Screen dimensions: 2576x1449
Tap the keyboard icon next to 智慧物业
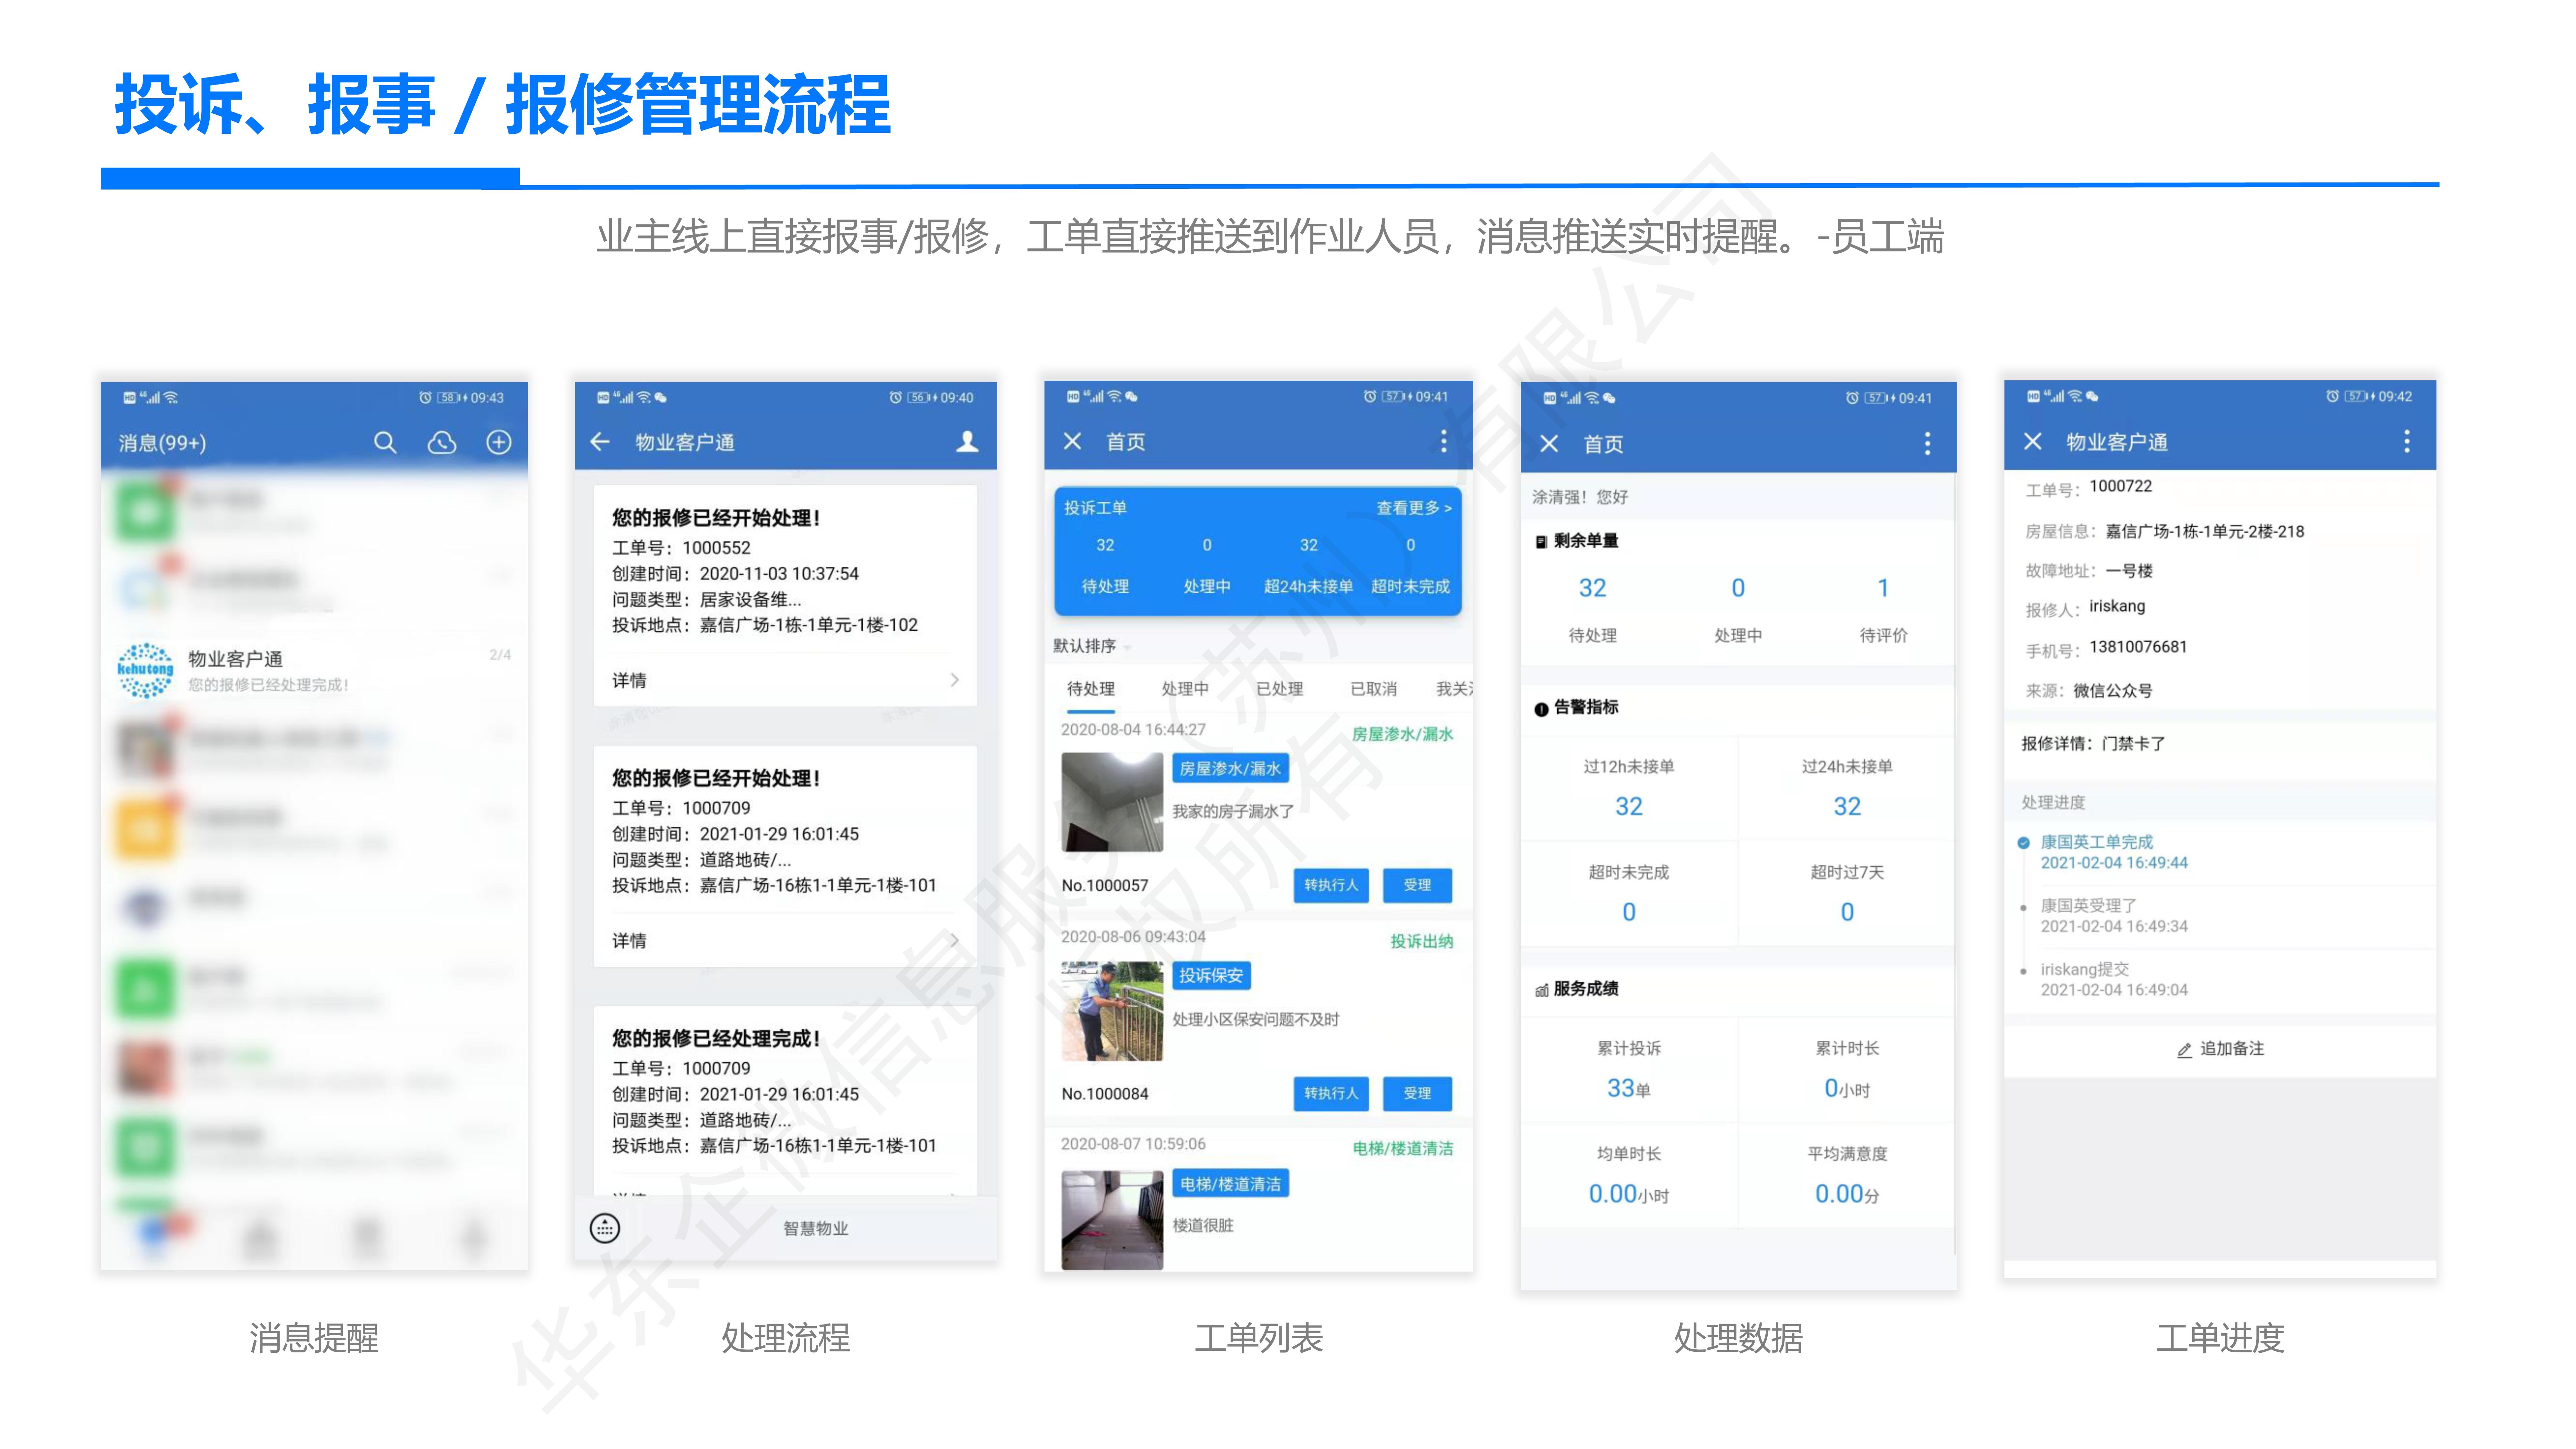605,1228
